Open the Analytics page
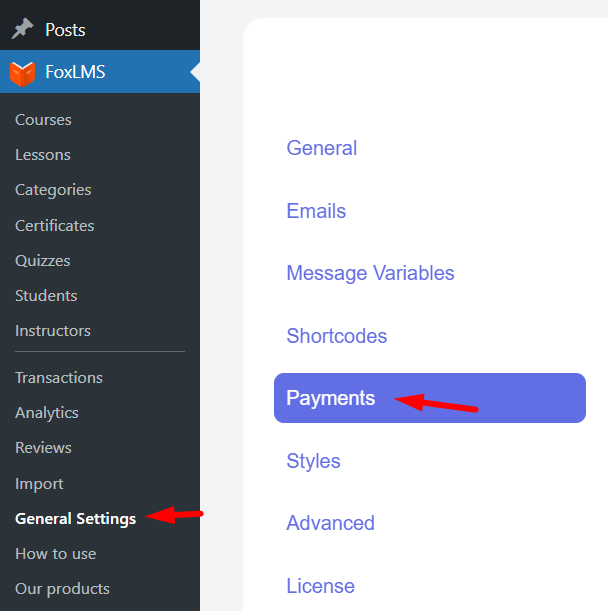This screenshot has width=608, height=611. pos(47,413)
